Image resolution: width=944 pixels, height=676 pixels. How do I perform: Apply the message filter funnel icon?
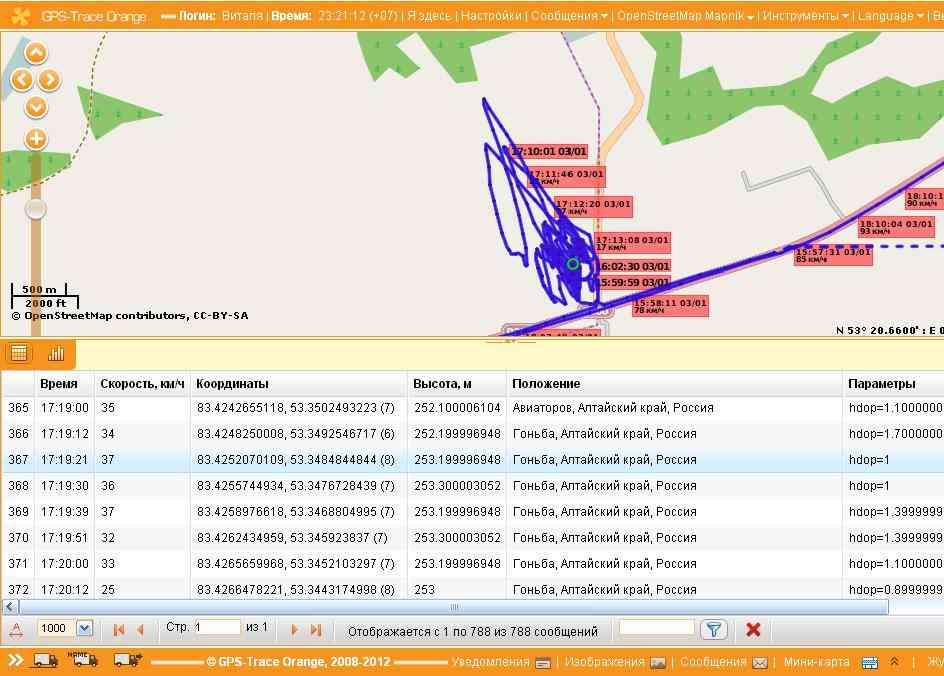[712, 629]
